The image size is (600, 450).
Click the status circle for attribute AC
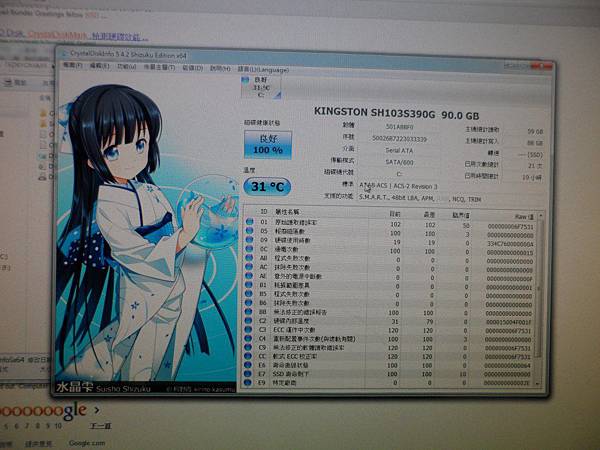[x=249, y=266]
